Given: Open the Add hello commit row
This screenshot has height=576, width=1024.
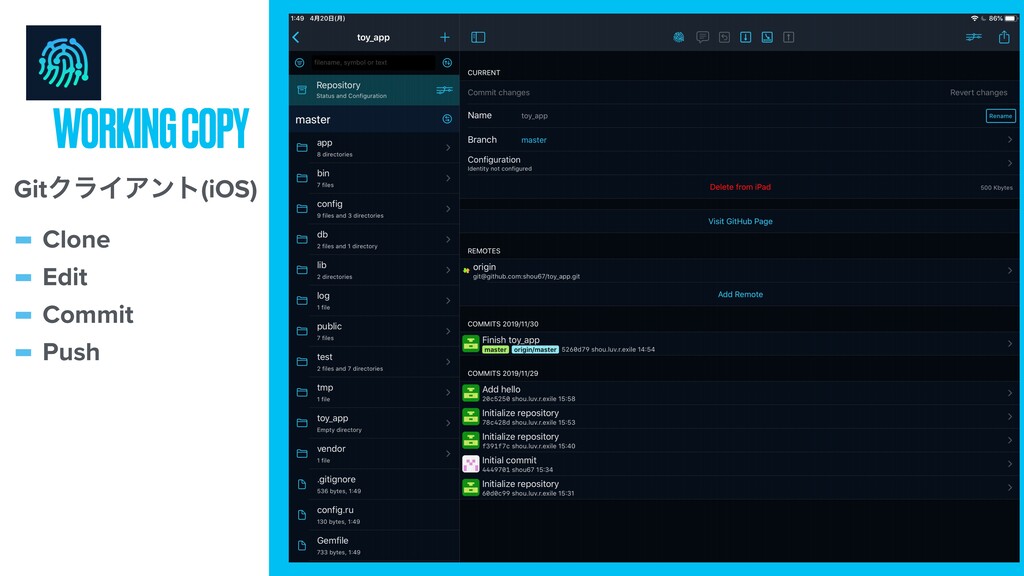Looking at the screenshot, I should [739, 393].
